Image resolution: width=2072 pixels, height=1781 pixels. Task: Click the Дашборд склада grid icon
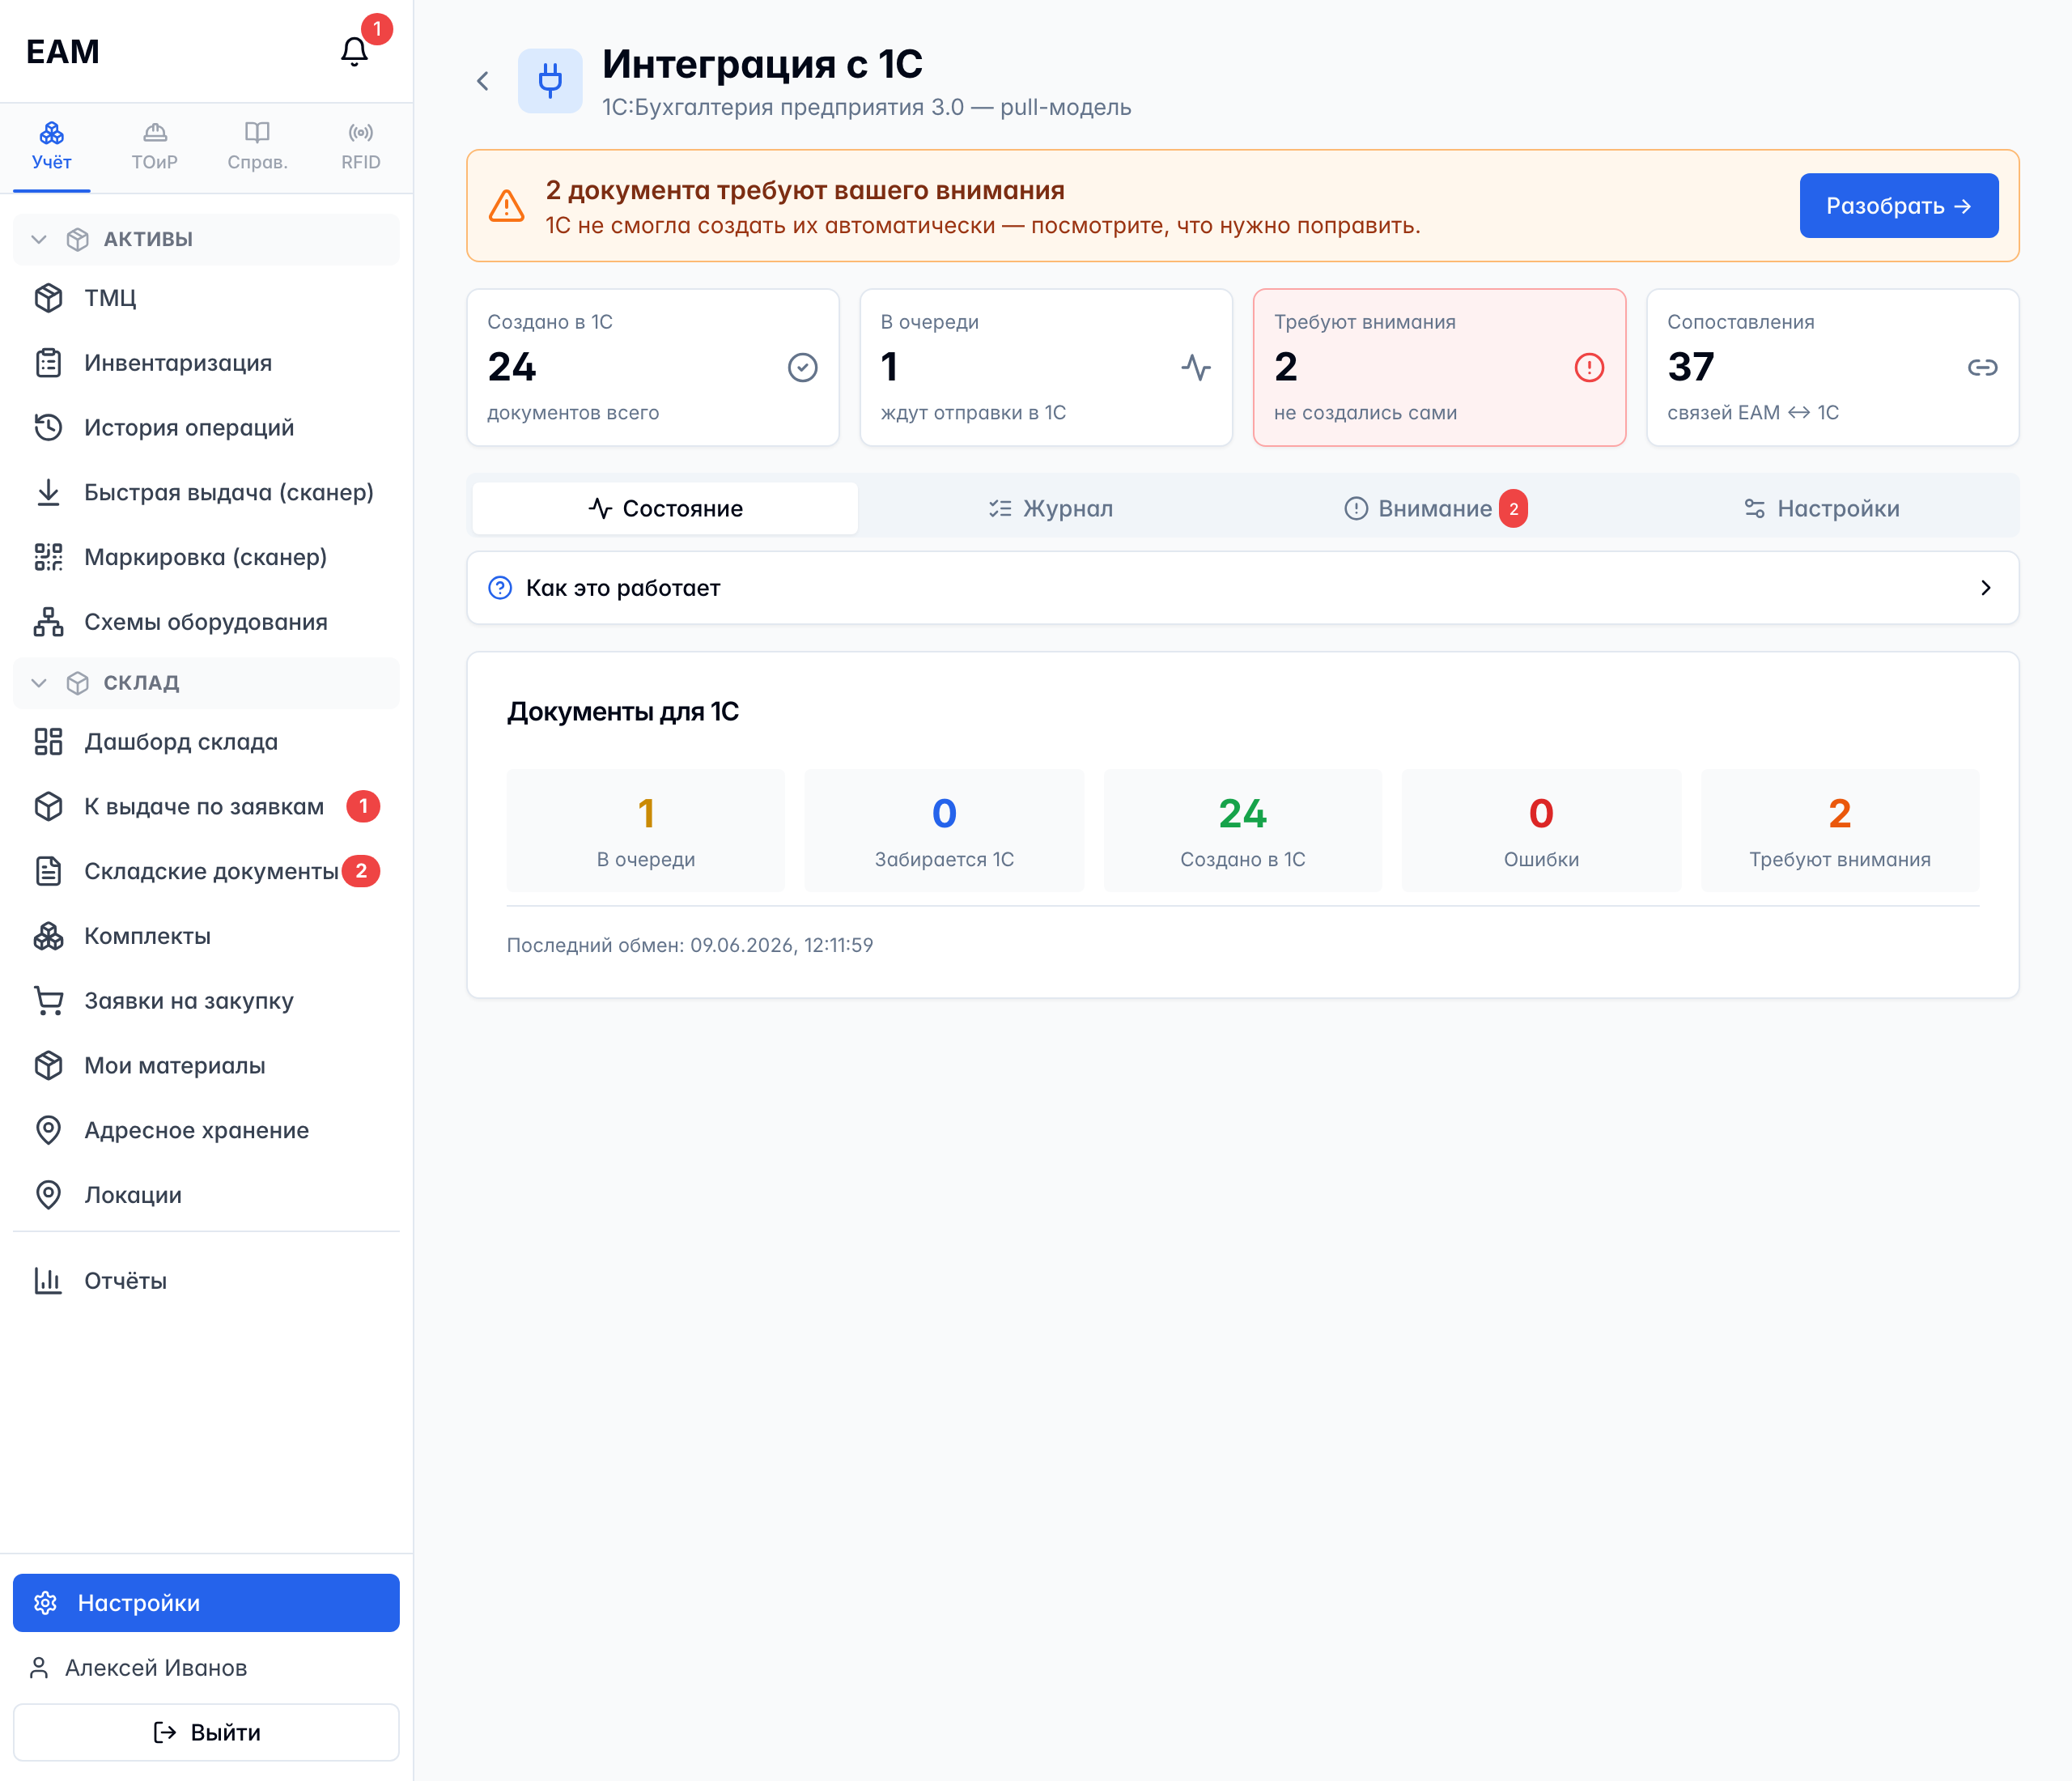pos(48,742)
